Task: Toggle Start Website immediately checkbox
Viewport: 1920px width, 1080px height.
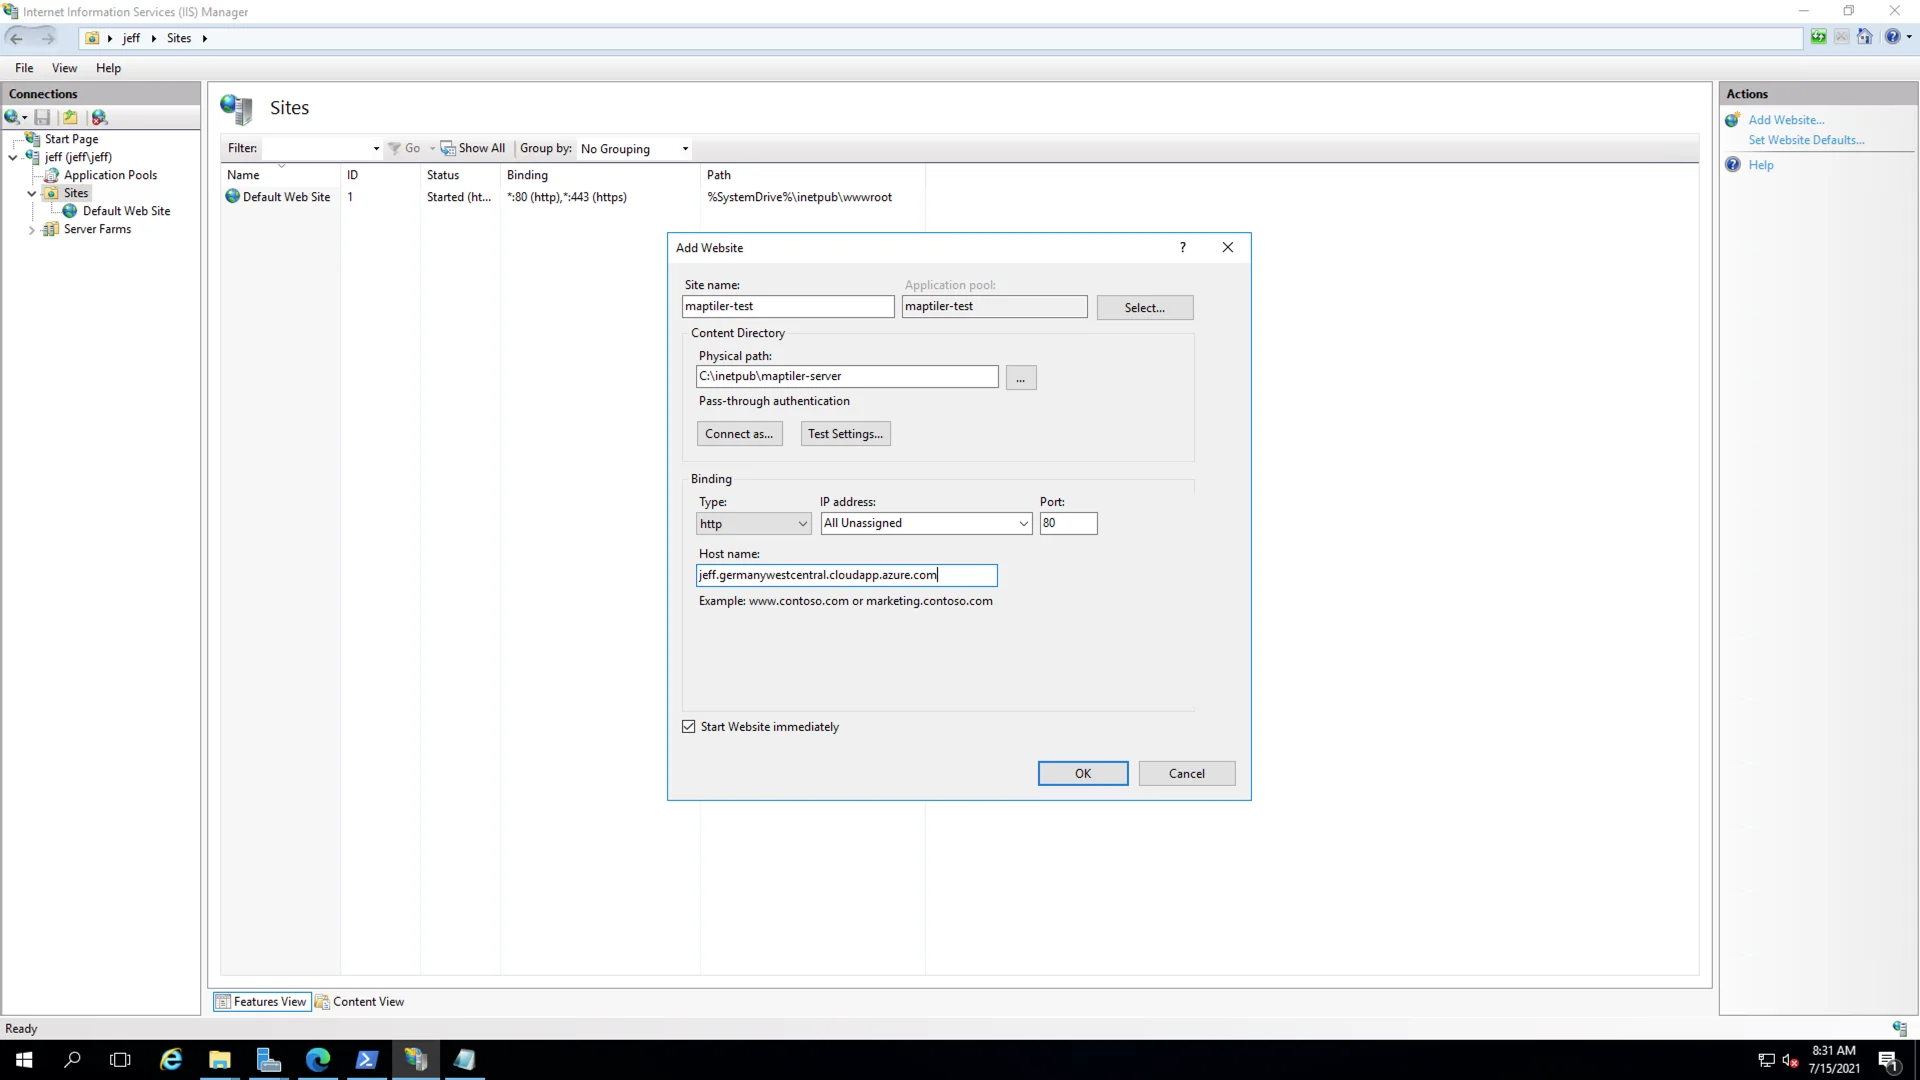Action: point(689,727)
